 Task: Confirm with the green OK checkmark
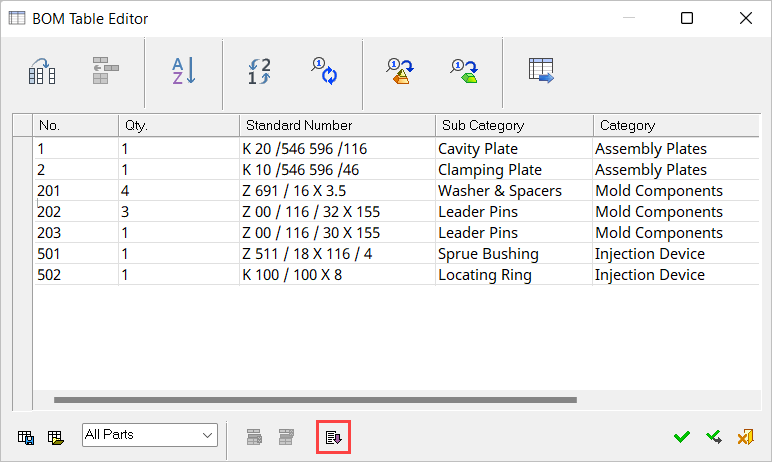(682, 437)
